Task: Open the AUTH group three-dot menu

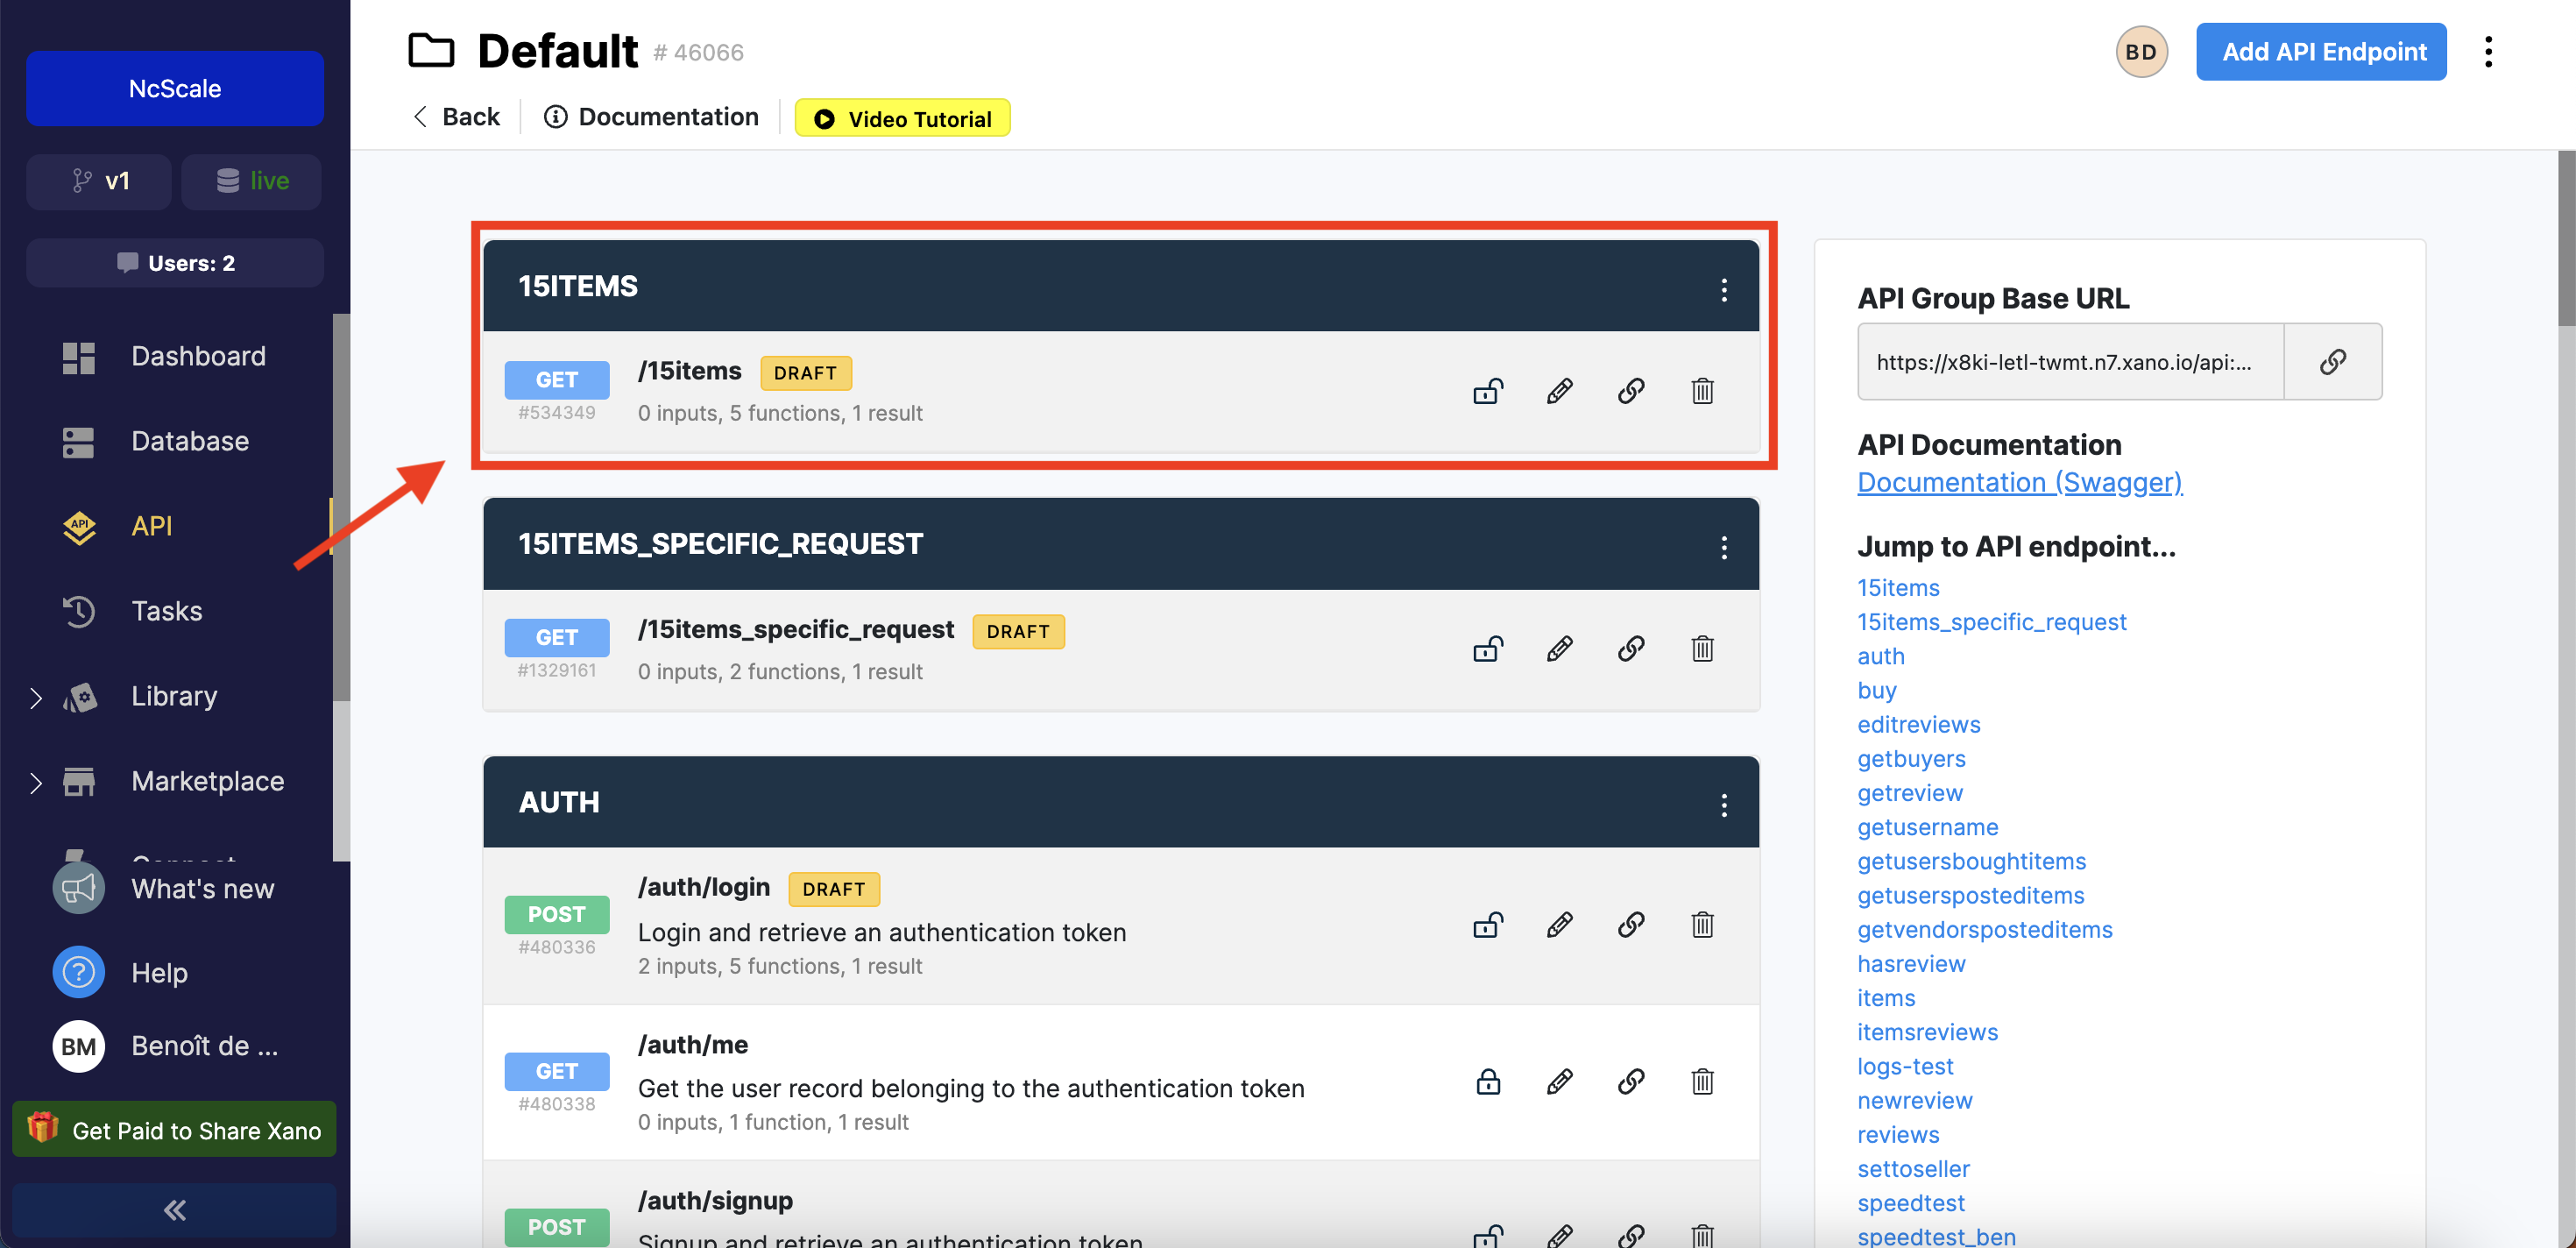Action: (1723, 805)
